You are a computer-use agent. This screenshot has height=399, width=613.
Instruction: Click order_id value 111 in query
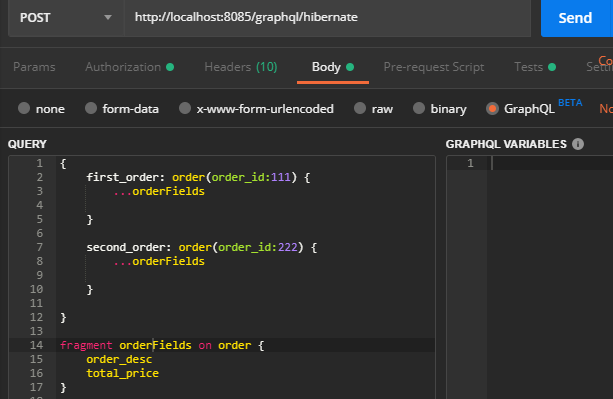[281, 177]
